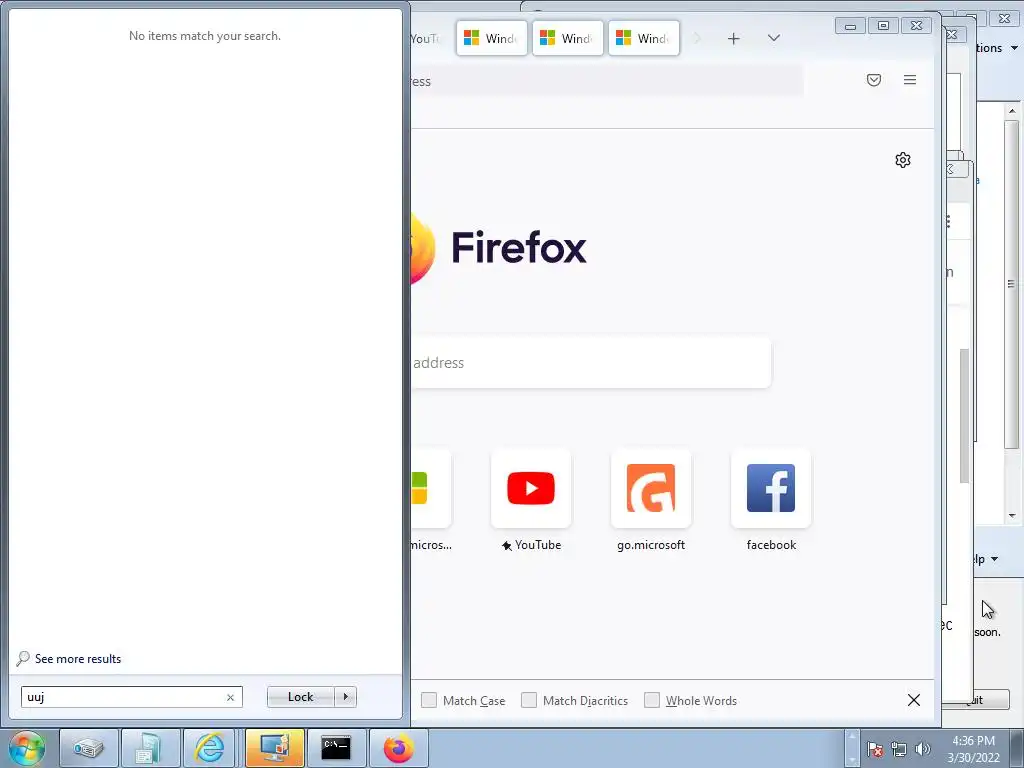Switch to the remote desktop monitor taskbar app

tap(274, 748)
